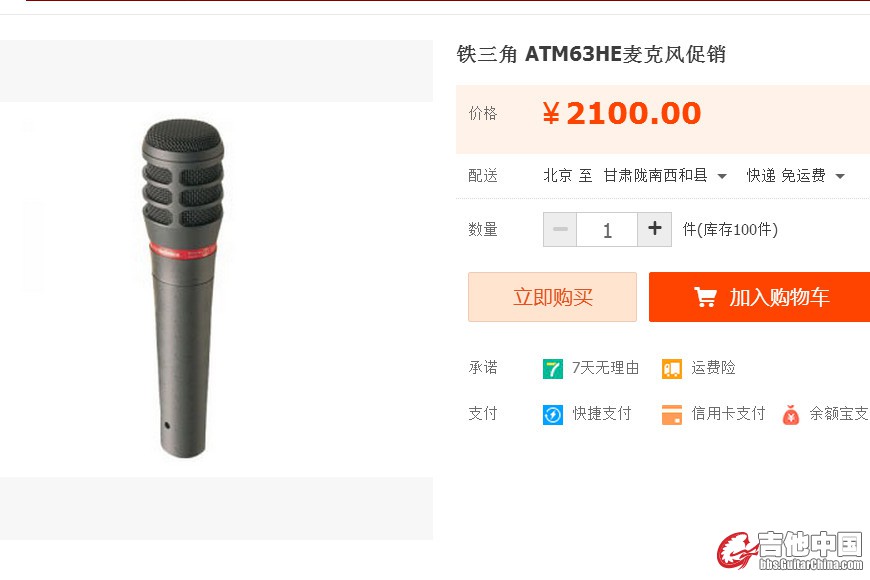This screenshot has width=870, height=580.
Task: Click the 7天无理由 return policy text
Action: (605, 368)
